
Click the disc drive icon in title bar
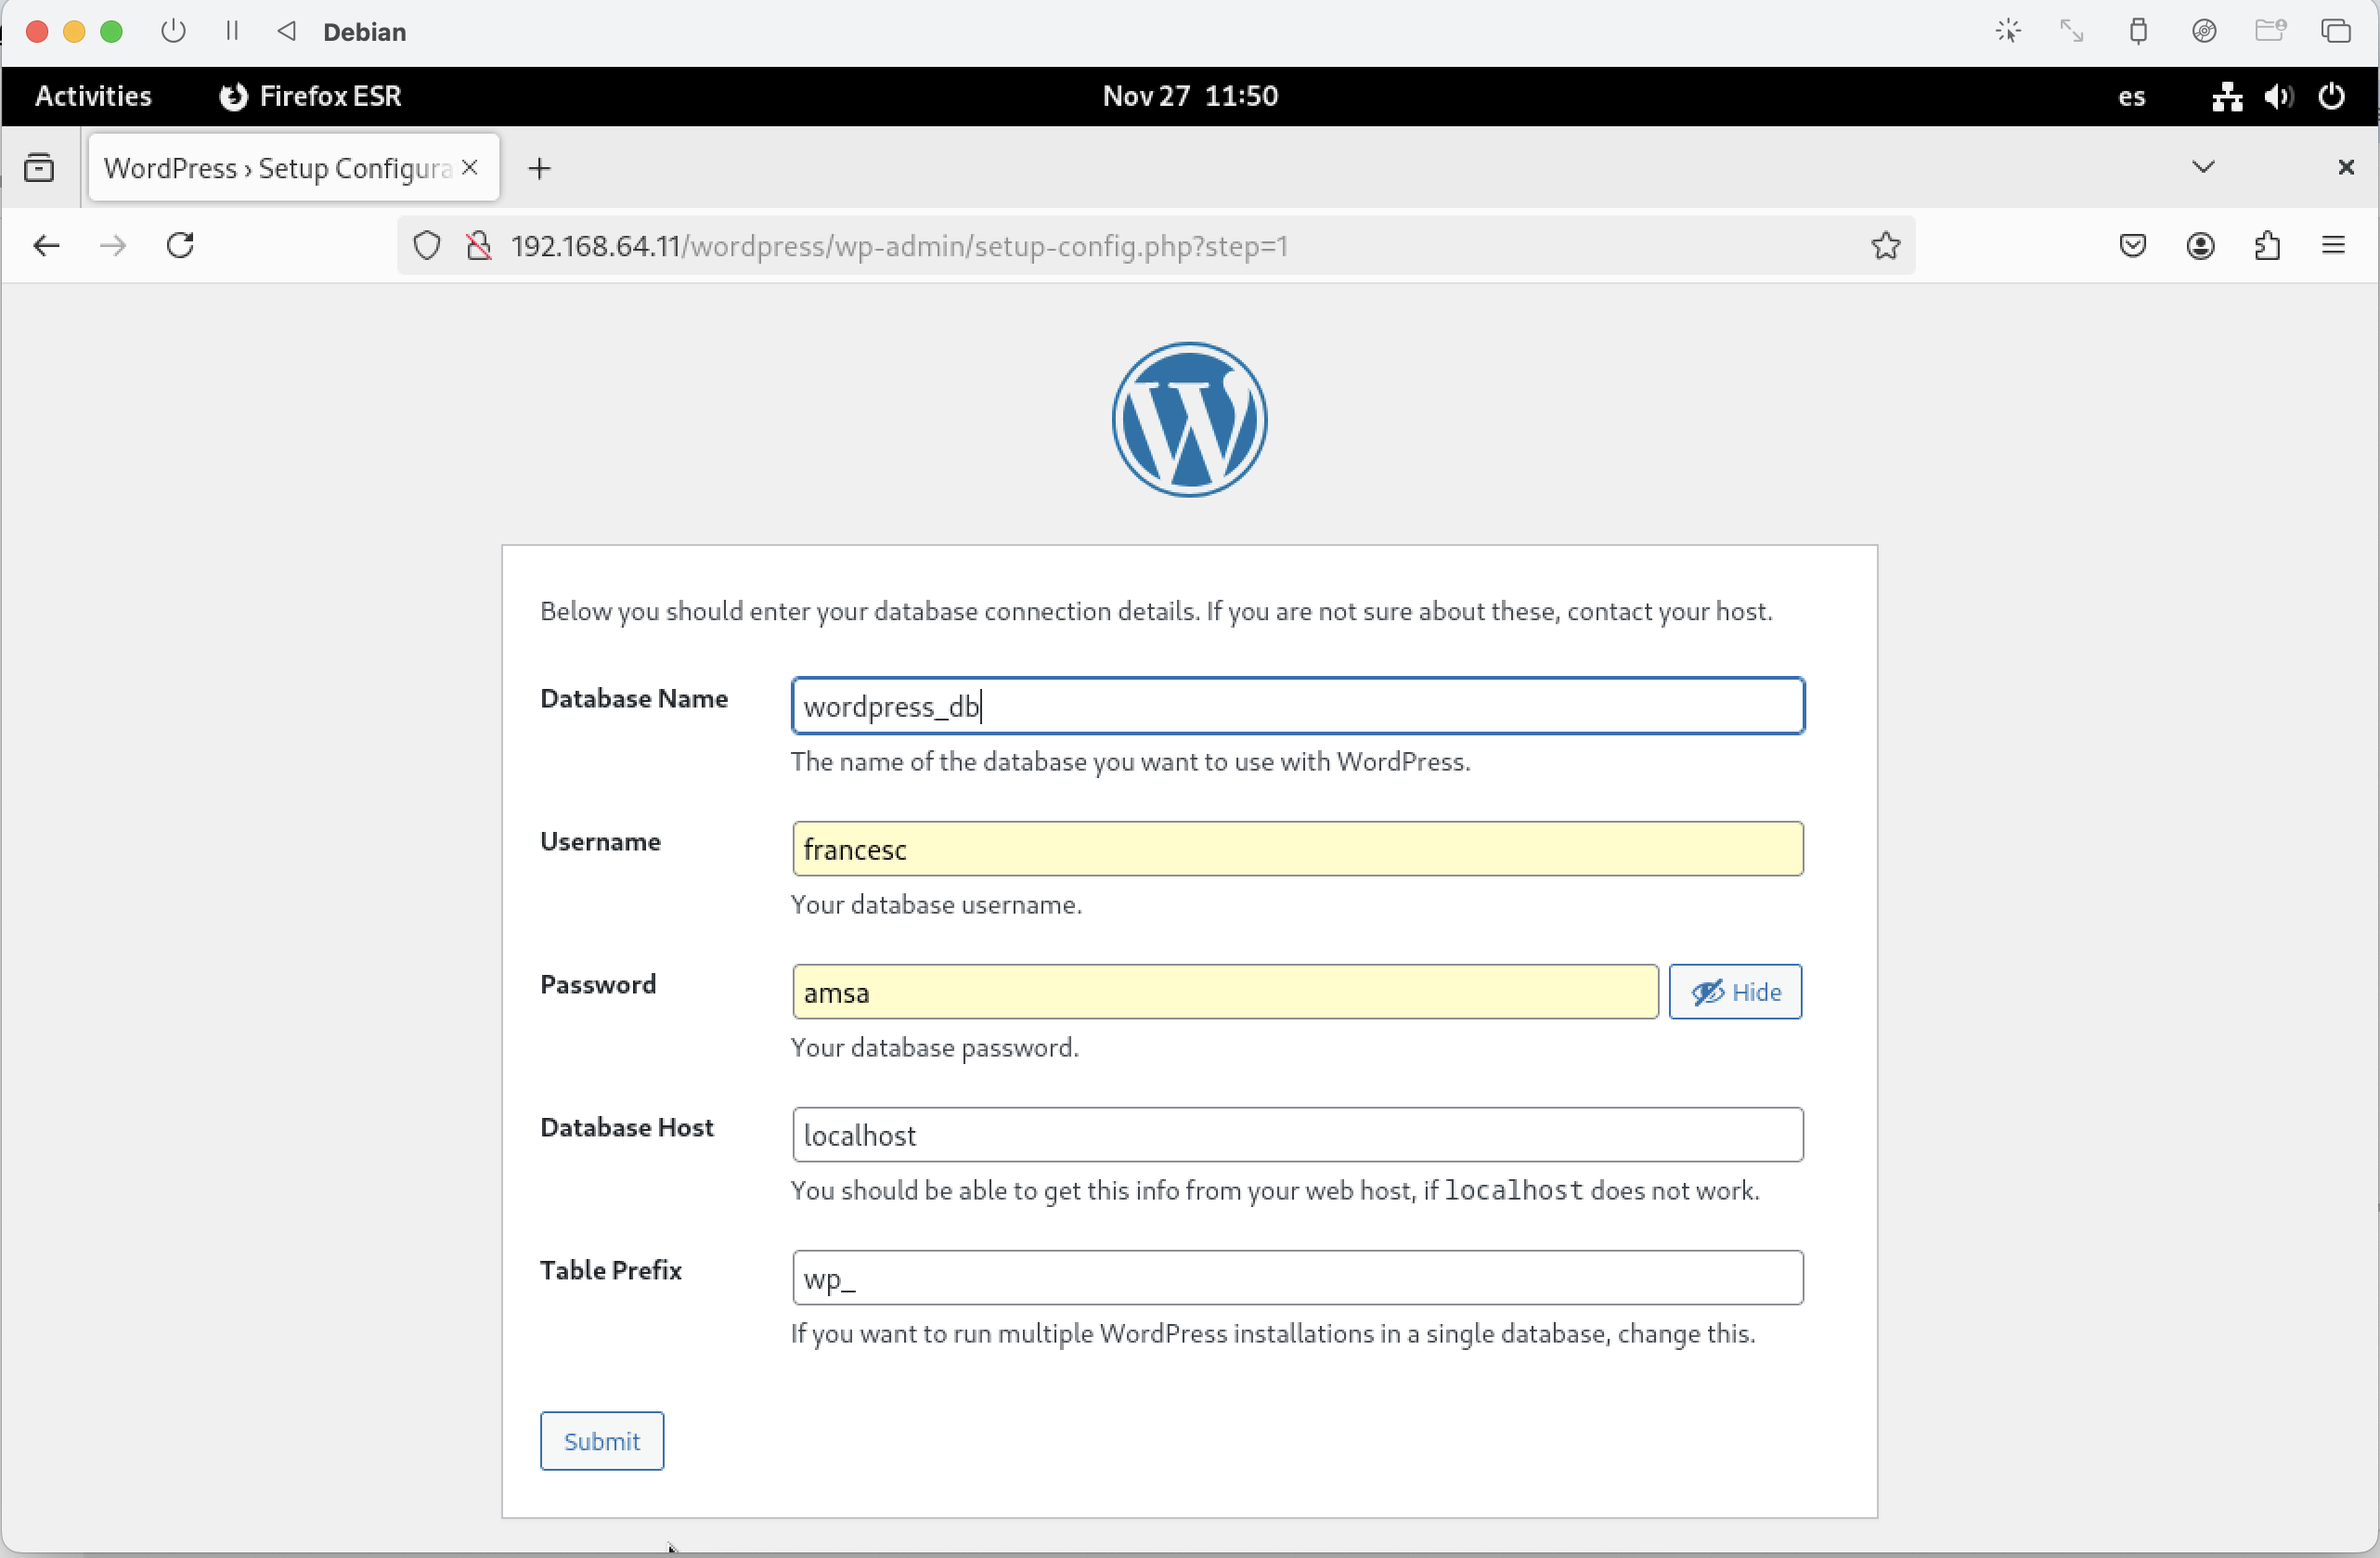pyautogui.click(x=2204, y=31)
